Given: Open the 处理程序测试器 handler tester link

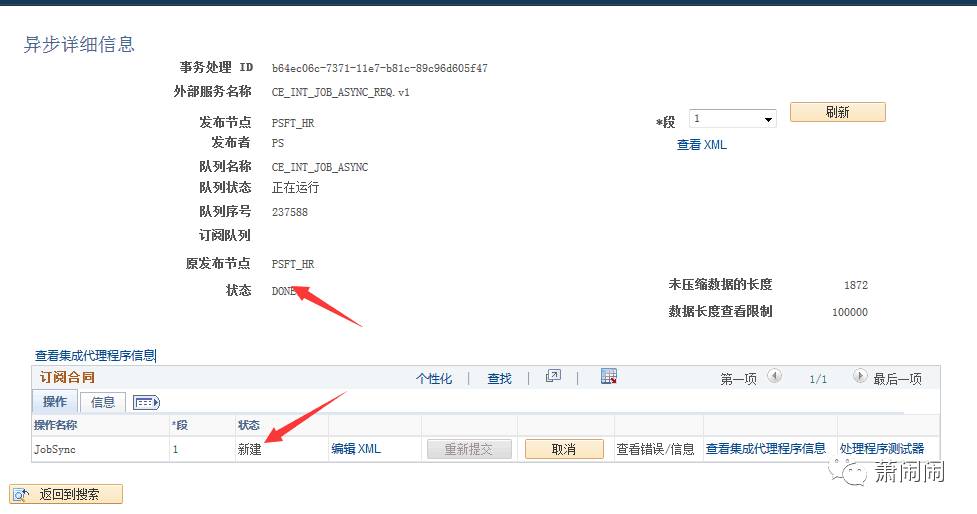Looking at the screenshot, I should 882,449.
